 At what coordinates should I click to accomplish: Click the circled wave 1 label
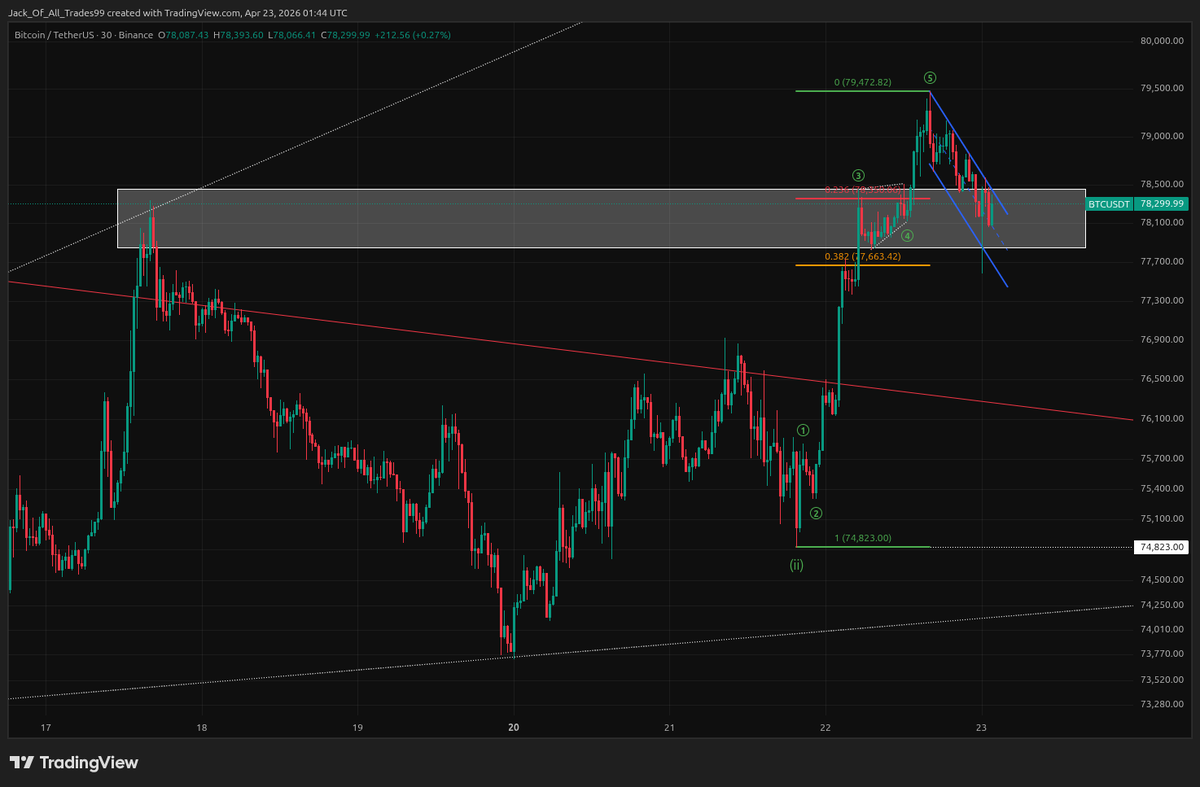[x=803, y=430]
